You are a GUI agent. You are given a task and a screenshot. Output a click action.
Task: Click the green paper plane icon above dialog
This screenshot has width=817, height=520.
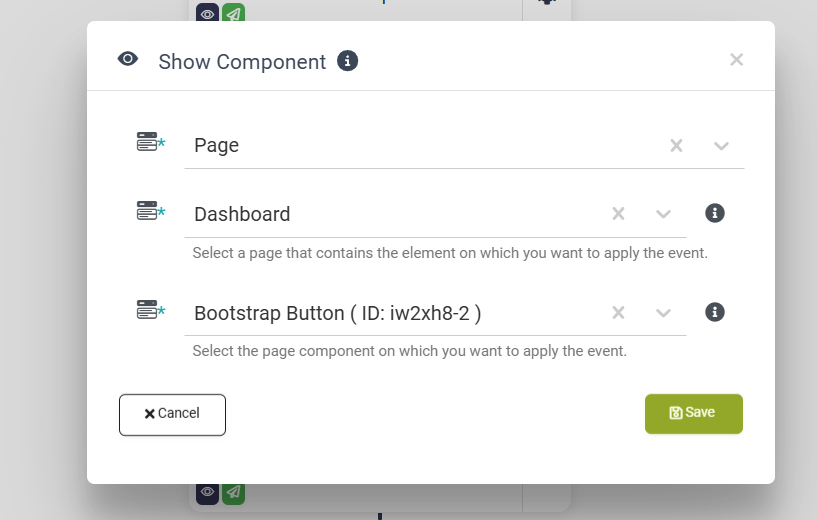coord(233,13)
